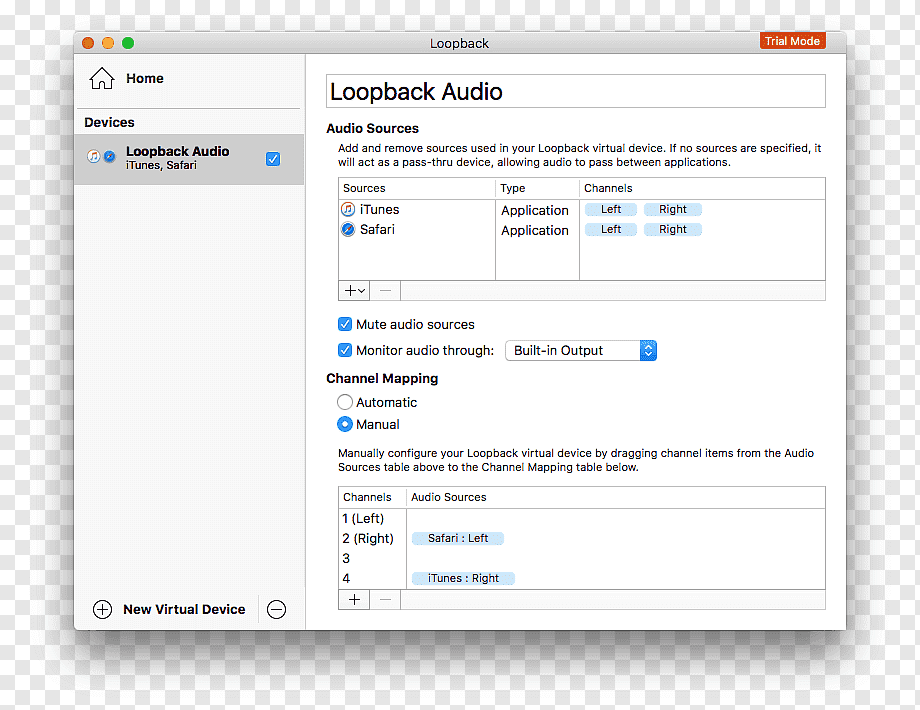Select the iTunes : Right mapping chip

(463, 579)
